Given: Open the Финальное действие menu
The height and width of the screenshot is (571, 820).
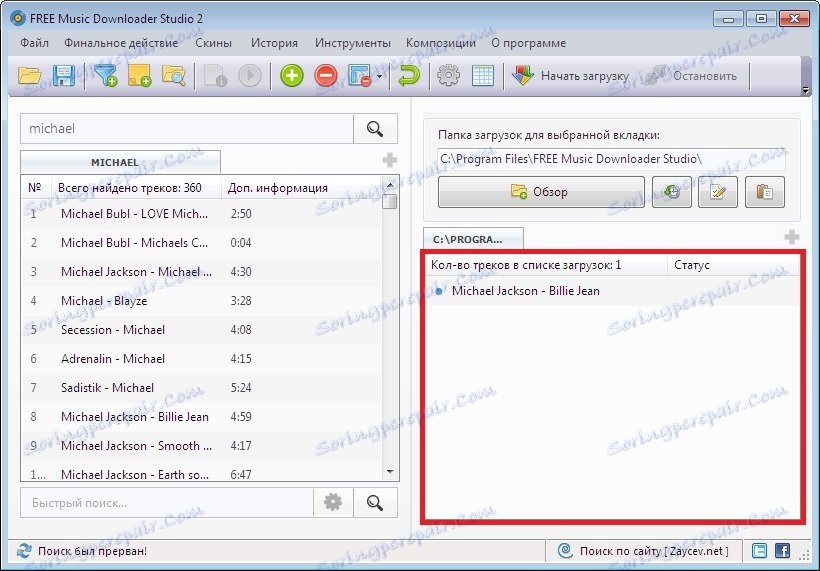Looking at the screenshot, I should coord(121,43).
